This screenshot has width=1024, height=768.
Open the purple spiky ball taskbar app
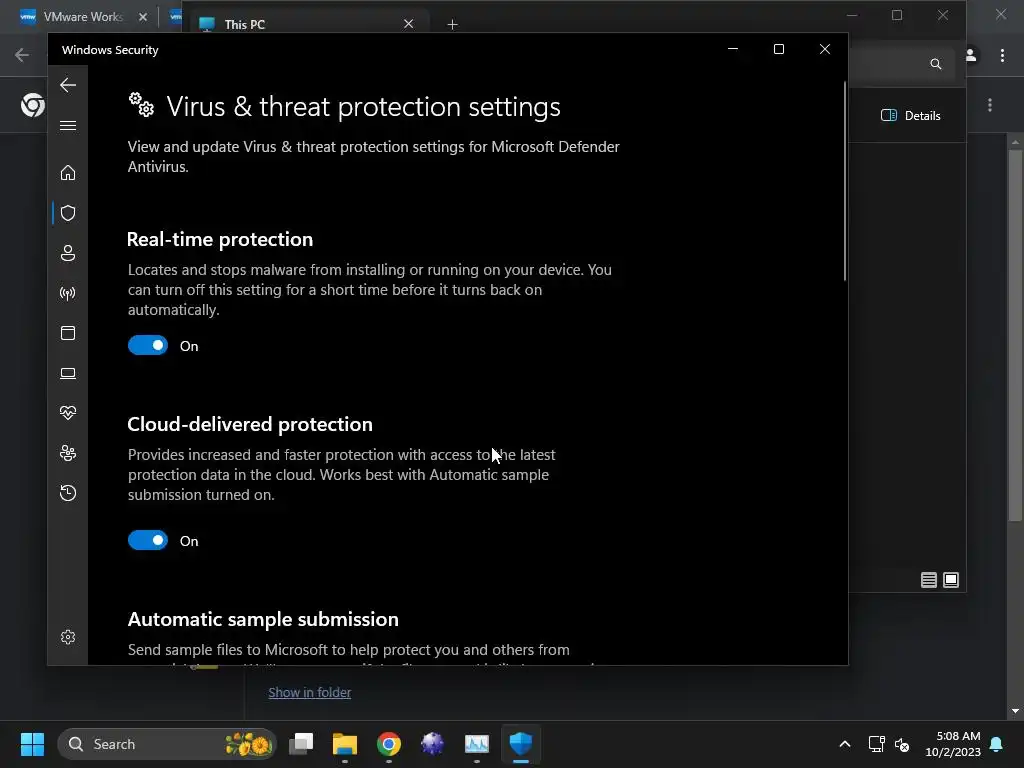tap(432, 744)
